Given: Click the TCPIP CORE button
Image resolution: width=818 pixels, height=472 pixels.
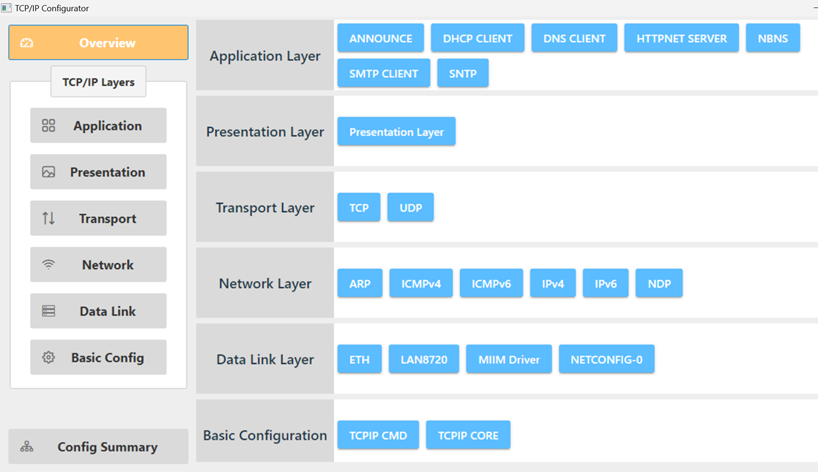Looking at the screenshot, I should (x=468, y=436).
